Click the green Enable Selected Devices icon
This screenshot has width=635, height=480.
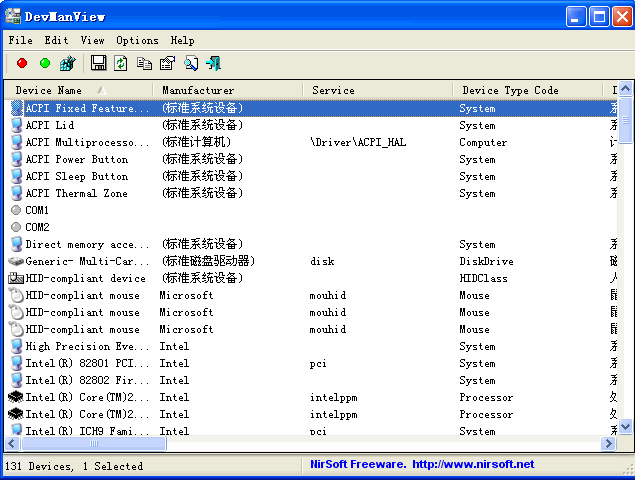[45, 63]
